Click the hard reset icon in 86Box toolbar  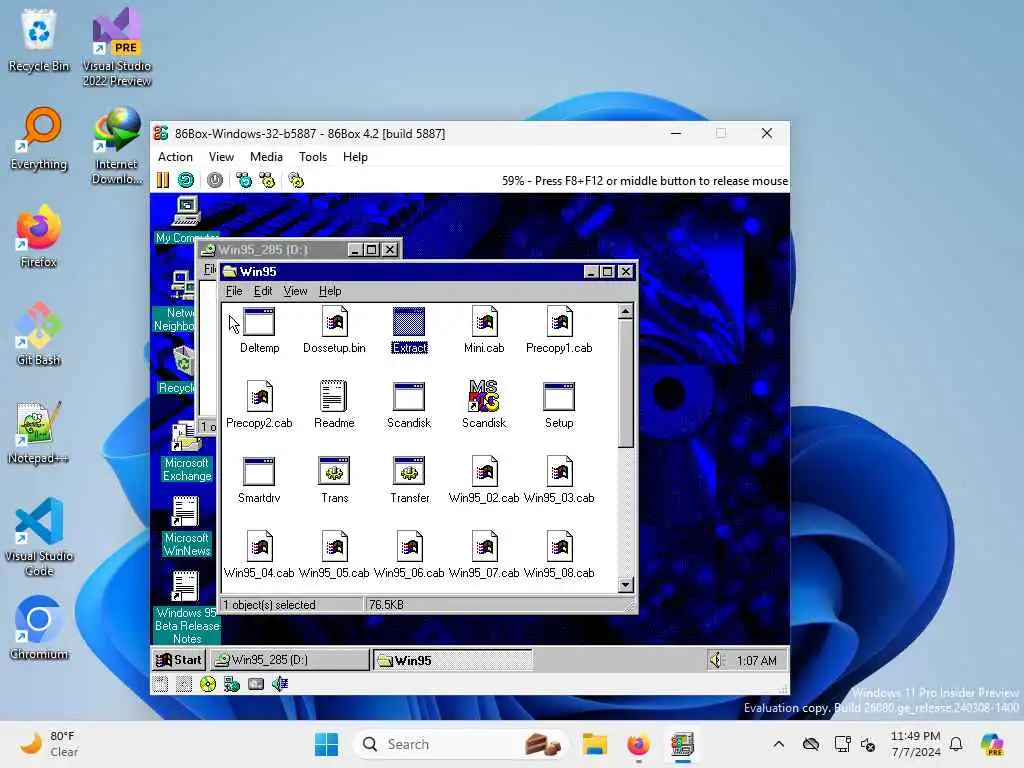click(x=186, y=180)
